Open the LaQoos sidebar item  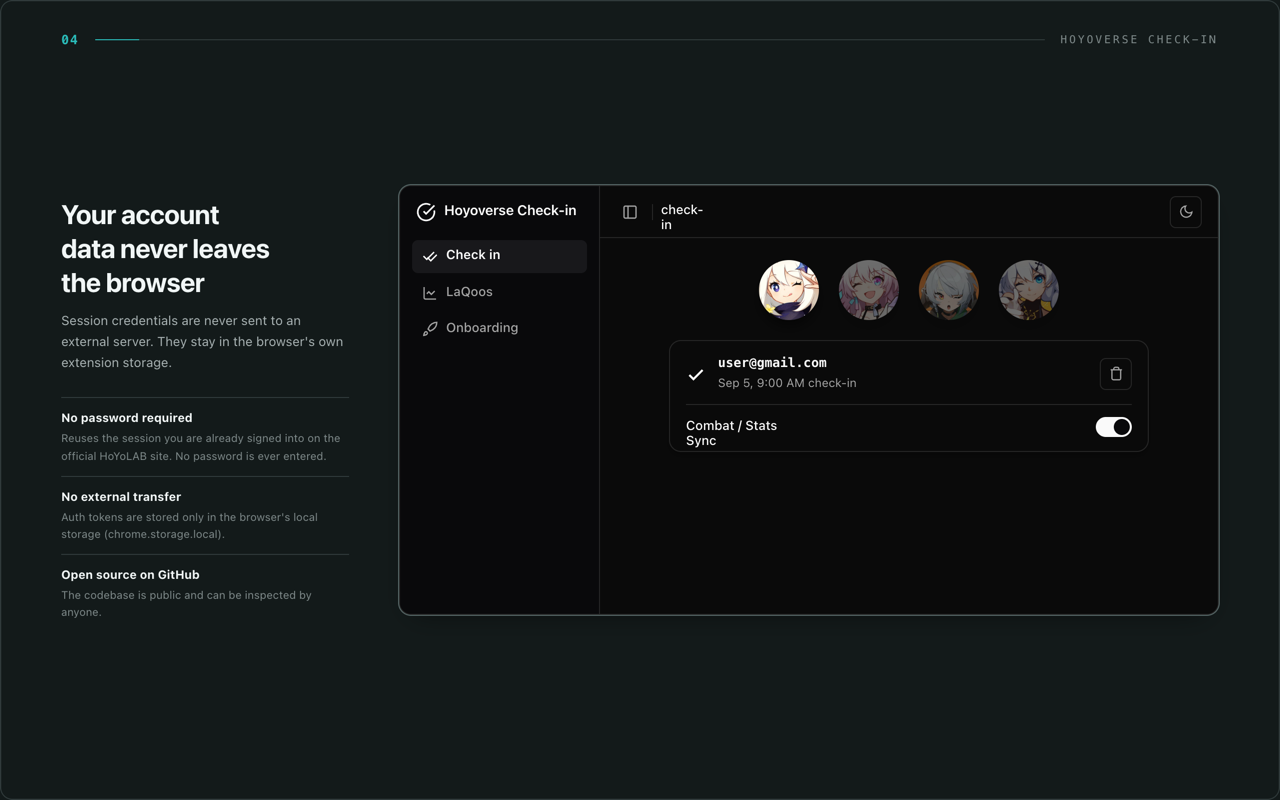(x=499, y=292)
